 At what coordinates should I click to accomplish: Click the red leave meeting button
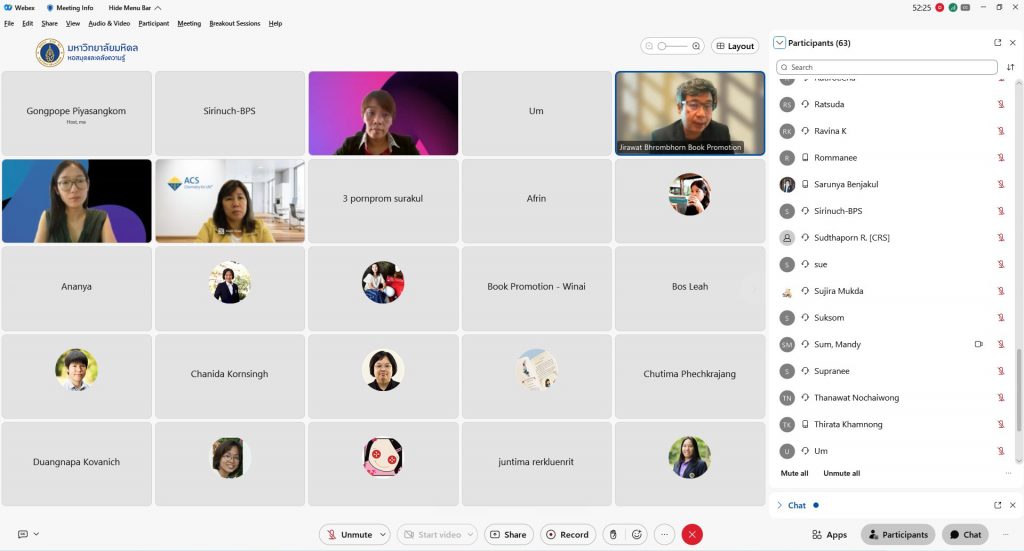(x=692, y=535)
